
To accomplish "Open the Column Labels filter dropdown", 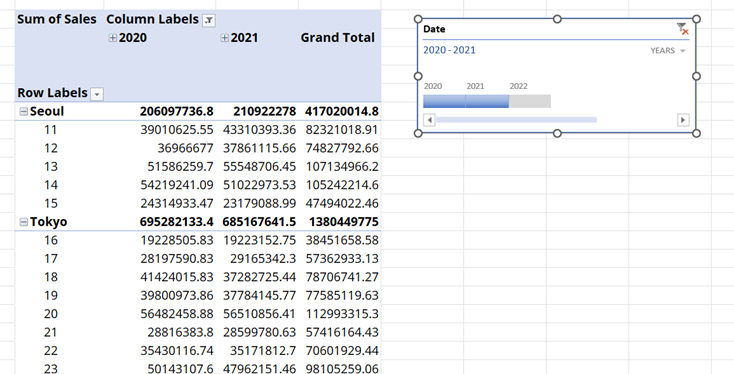I will coord(209,20).
